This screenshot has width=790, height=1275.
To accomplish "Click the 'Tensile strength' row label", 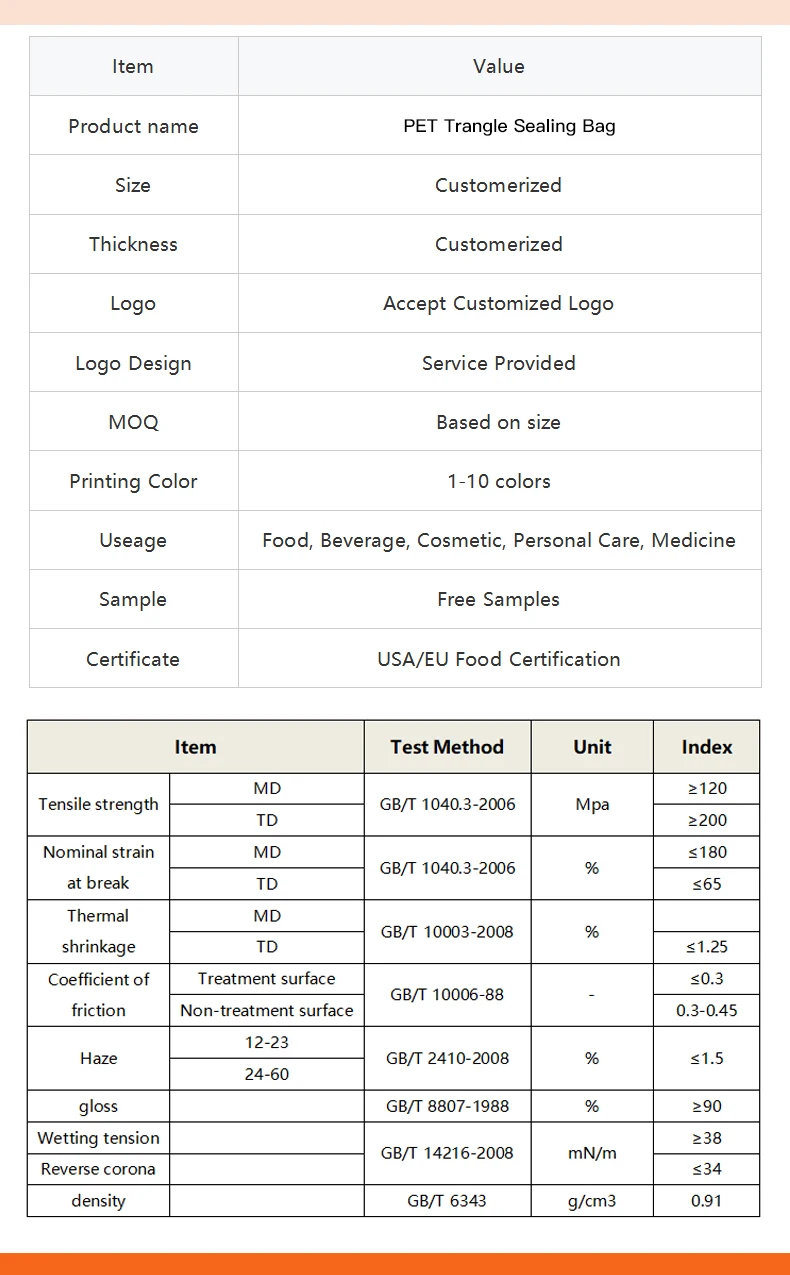I will 98,804.
